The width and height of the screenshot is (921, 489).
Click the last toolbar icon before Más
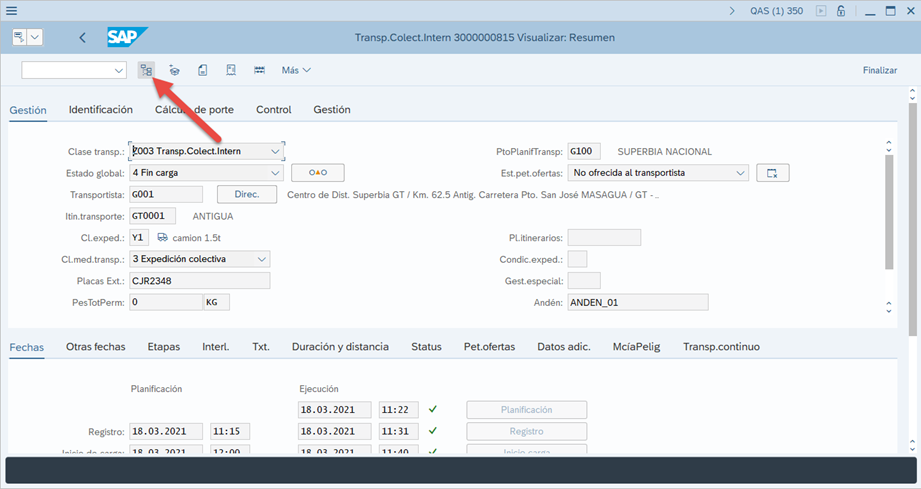pyautogui.click(x=259, y=70)
